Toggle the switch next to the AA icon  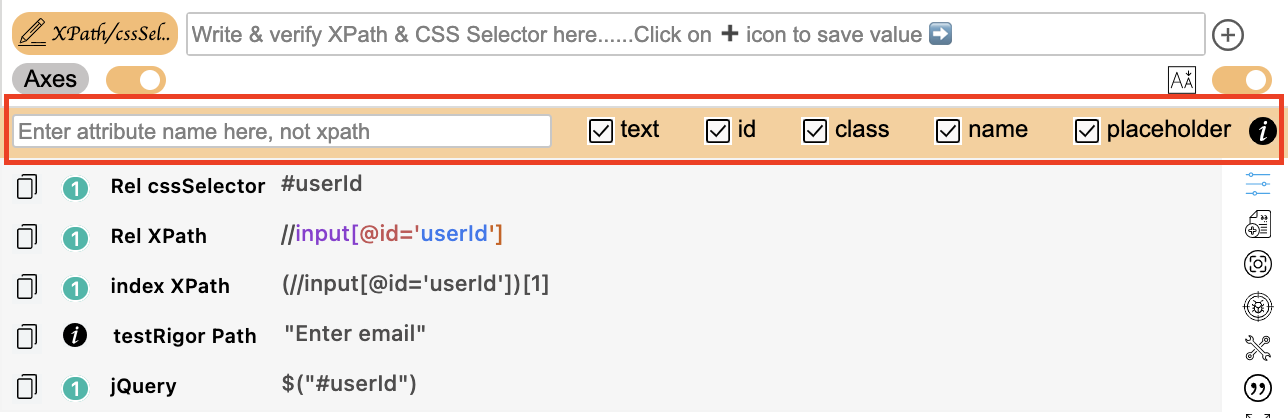(1242, 80)
